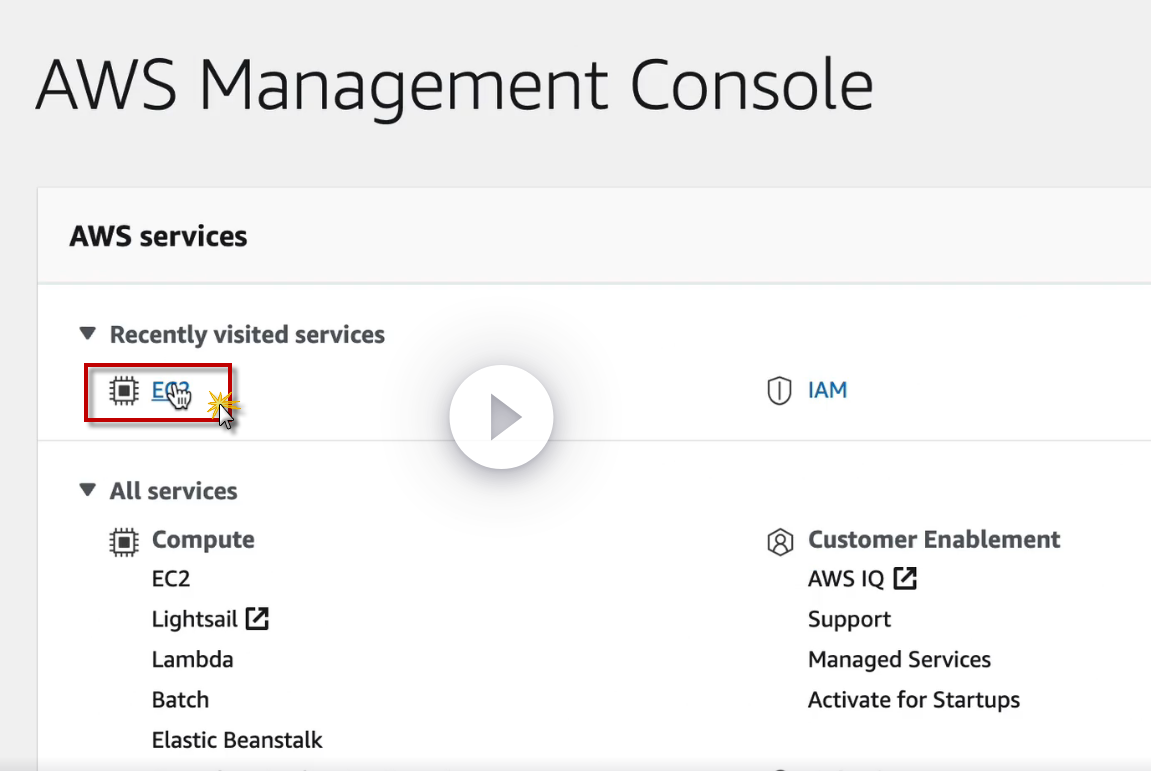Select Lambda in the Compute list
Image resolution: width=1151 pixels, height=771 pixels.
[x=192, y=660]
